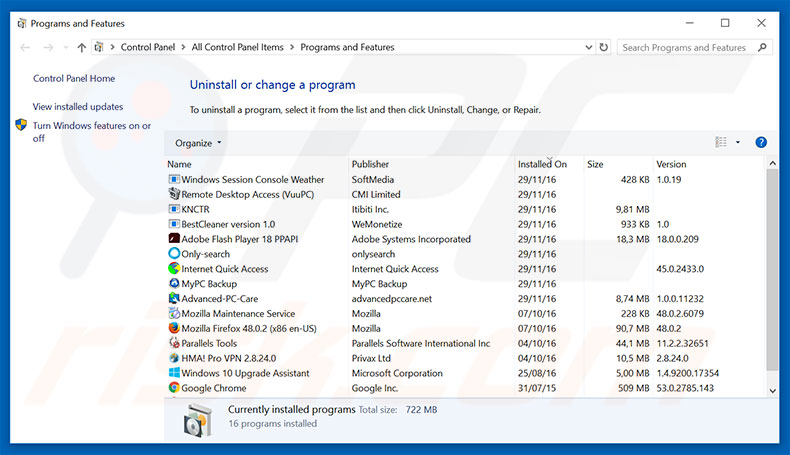Click the Programs and Features title icon
Viewport: 790px width, 455px height.
pyautogui.click(x=22, y=23)
